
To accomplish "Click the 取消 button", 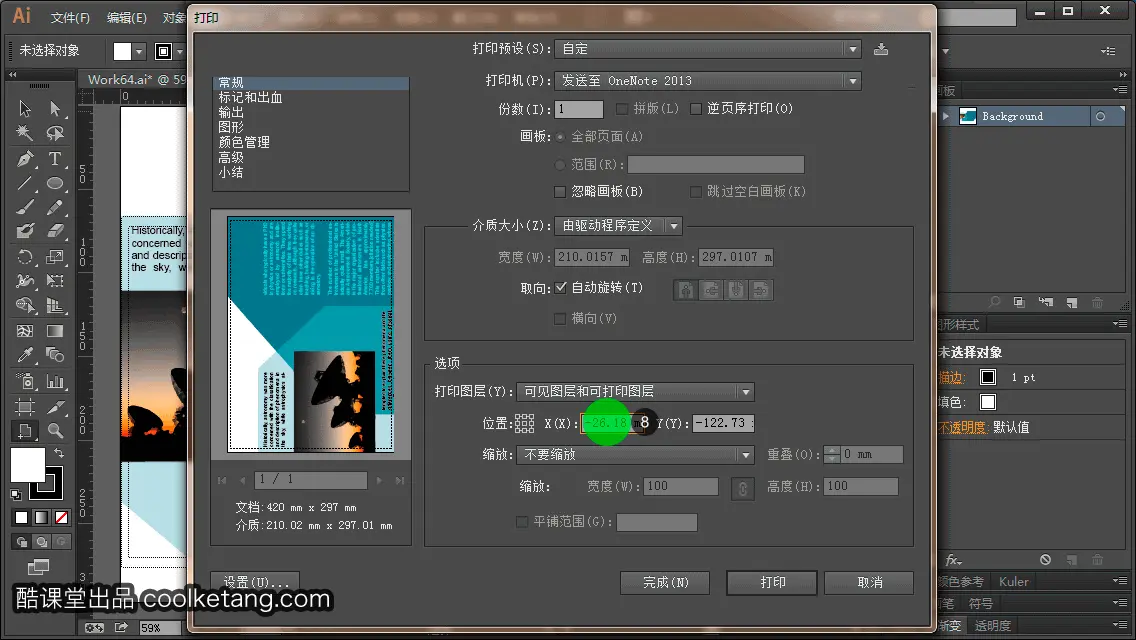I will coord(869,583).
